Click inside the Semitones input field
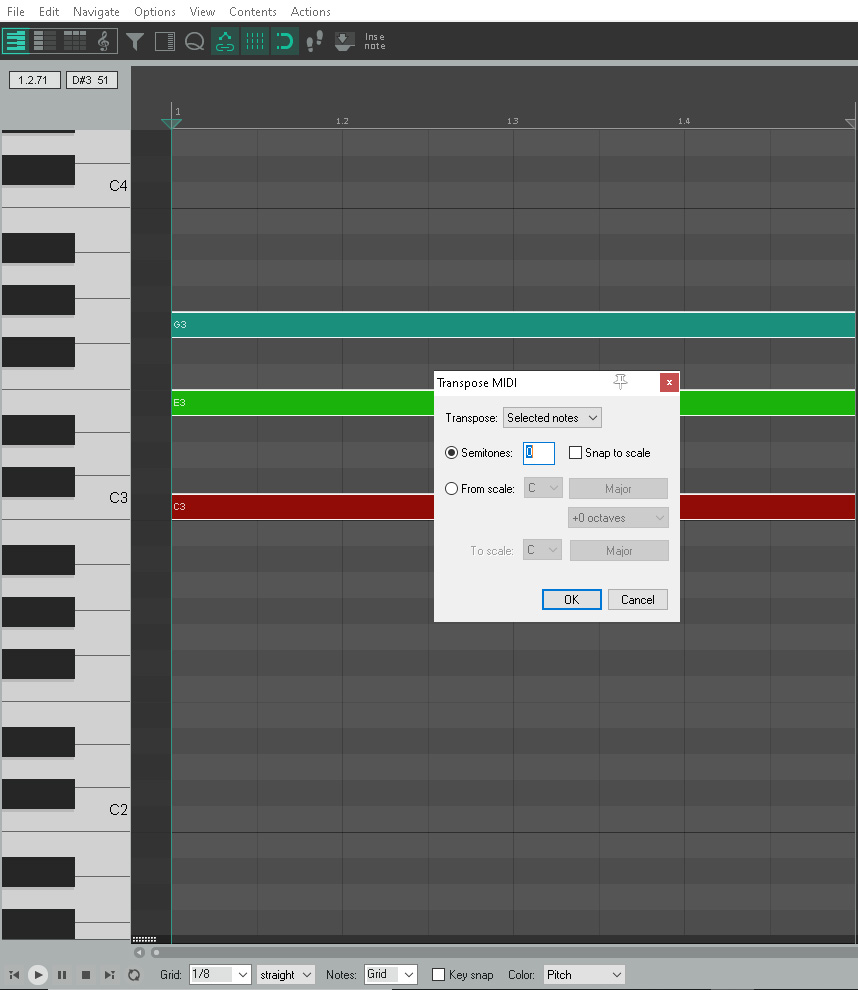 (538, 452)
